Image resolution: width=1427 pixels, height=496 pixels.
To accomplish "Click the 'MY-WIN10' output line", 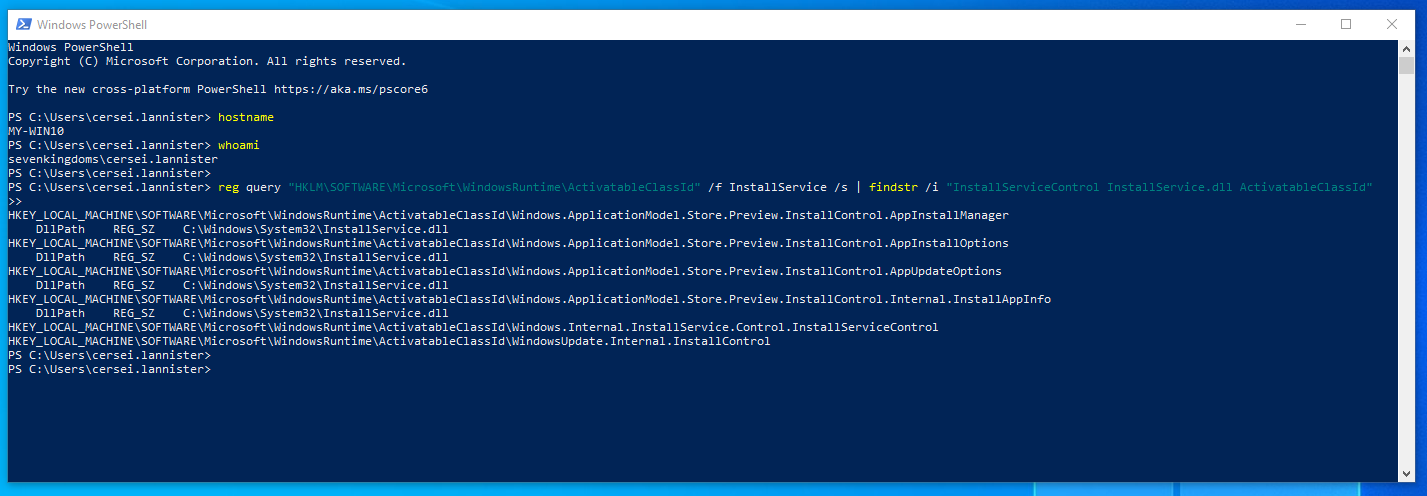I will click(x=36, y=131).
